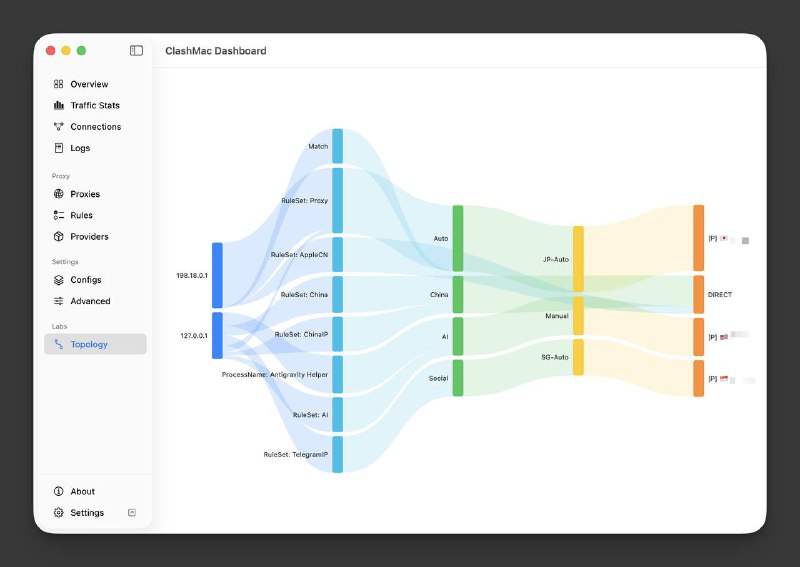Open Configs layers icon

[x=59, y=280]
